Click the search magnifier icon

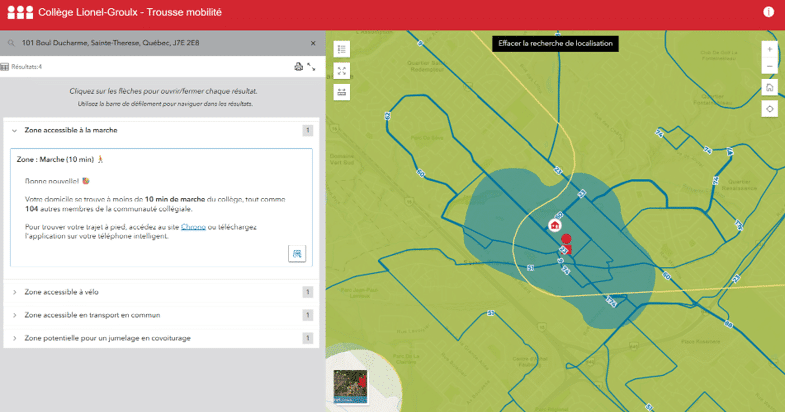(x=11, y=44)
